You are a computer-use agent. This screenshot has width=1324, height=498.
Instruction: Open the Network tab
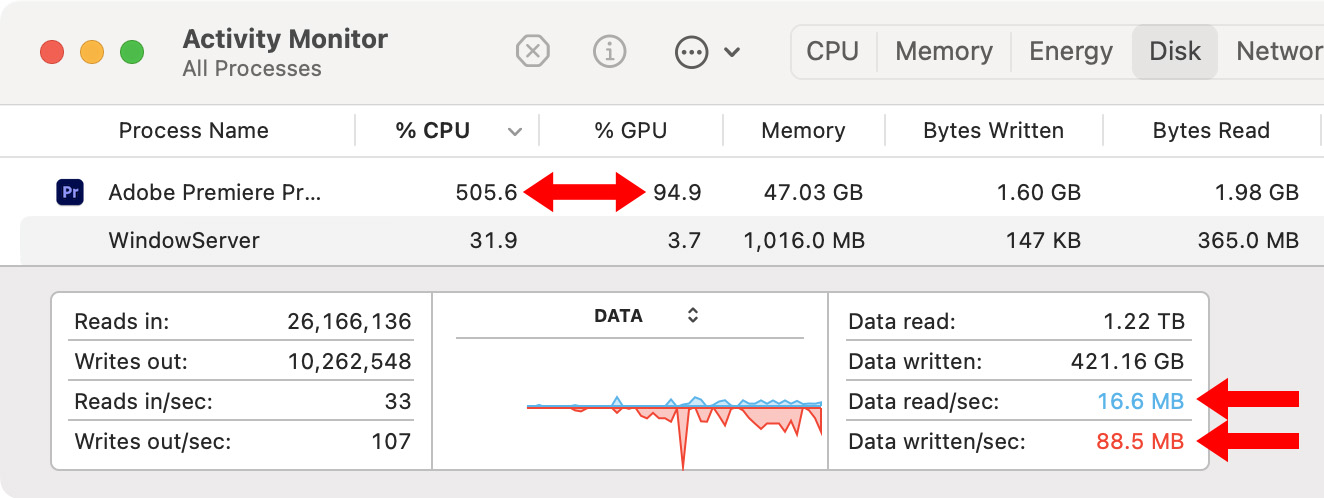[1280, 51]
